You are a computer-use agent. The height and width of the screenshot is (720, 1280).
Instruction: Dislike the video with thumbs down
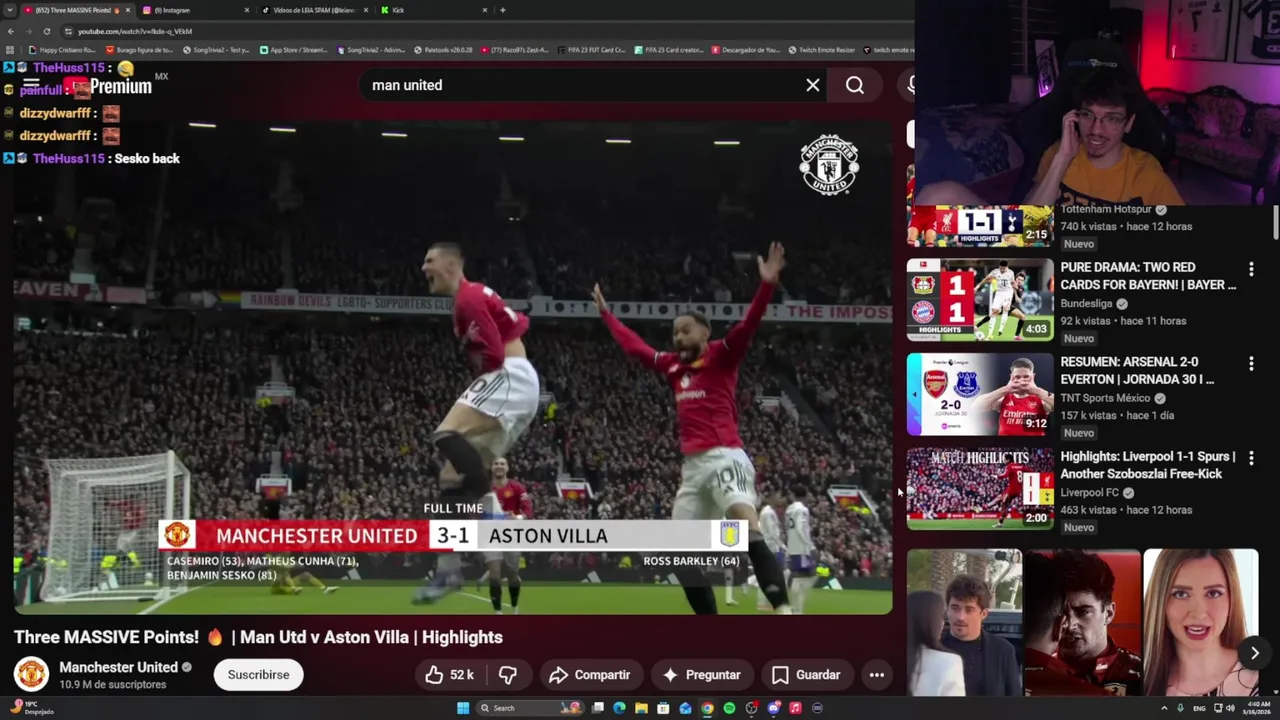click(508, 675)
